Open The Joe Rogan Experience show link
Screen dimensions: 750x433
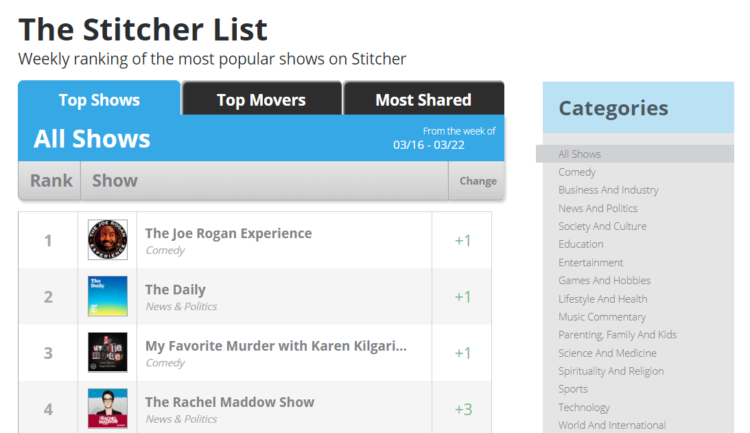pyautogui.click(x=229, y=233)
